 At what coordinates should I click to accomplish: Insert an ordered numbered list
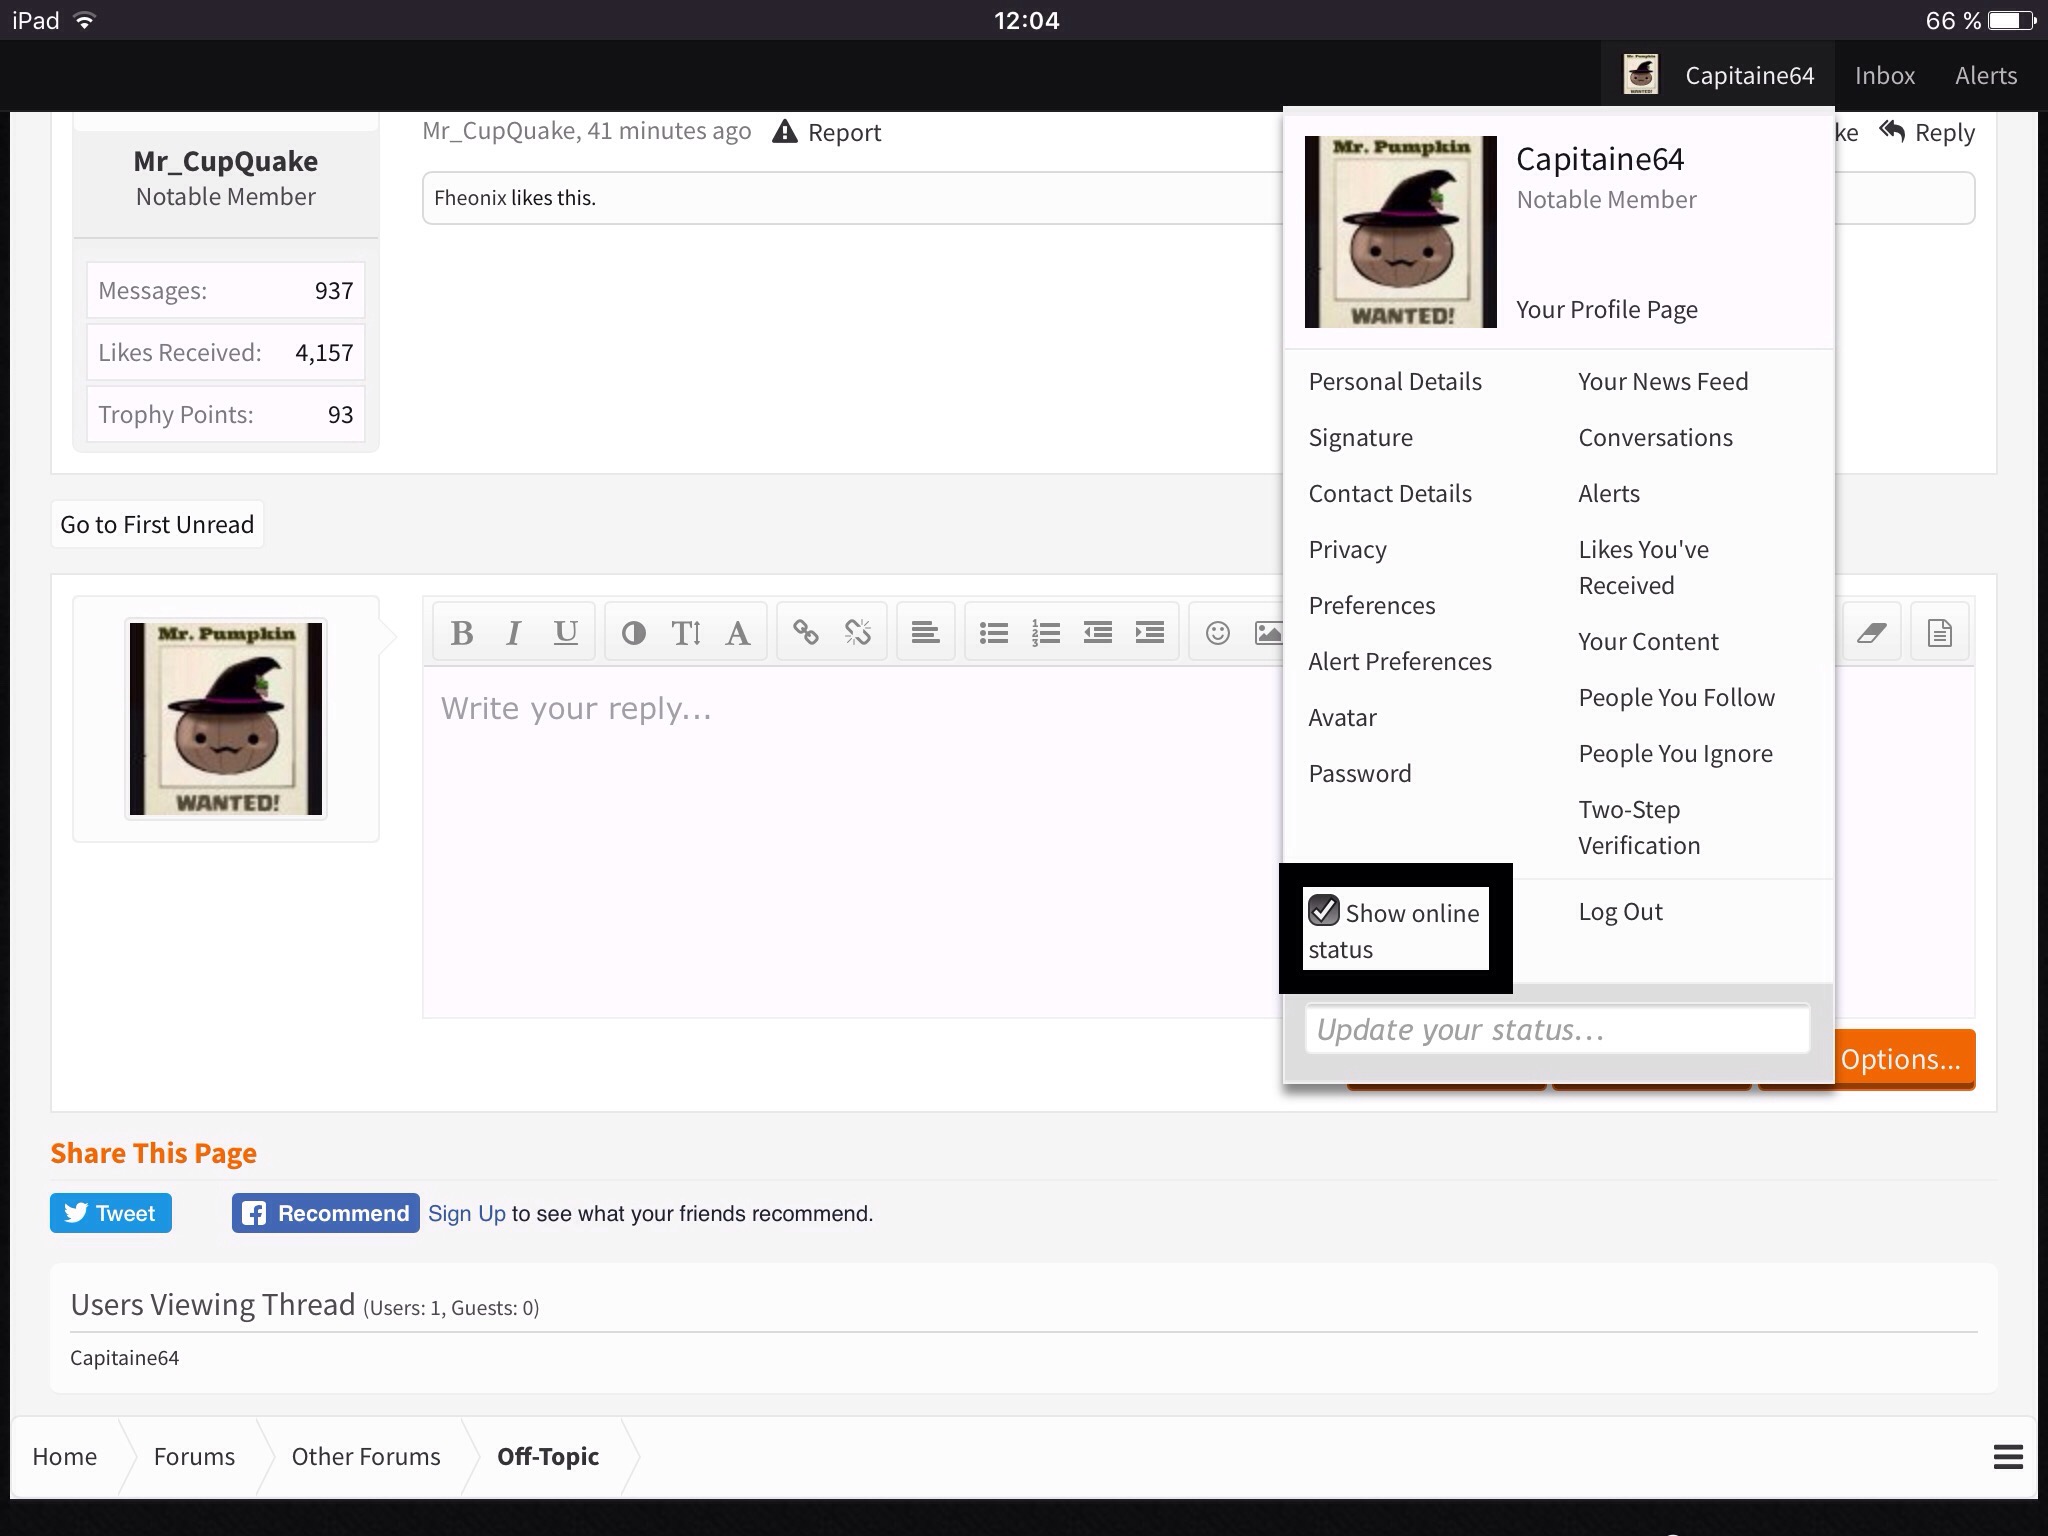(1046, 633)
